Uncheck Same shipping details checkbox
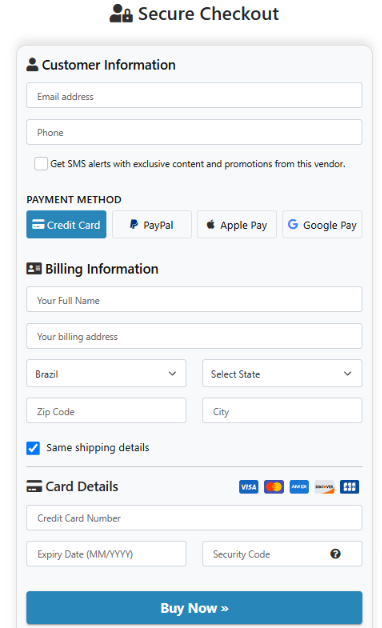382x628 pixels. [x=33, y=448]
